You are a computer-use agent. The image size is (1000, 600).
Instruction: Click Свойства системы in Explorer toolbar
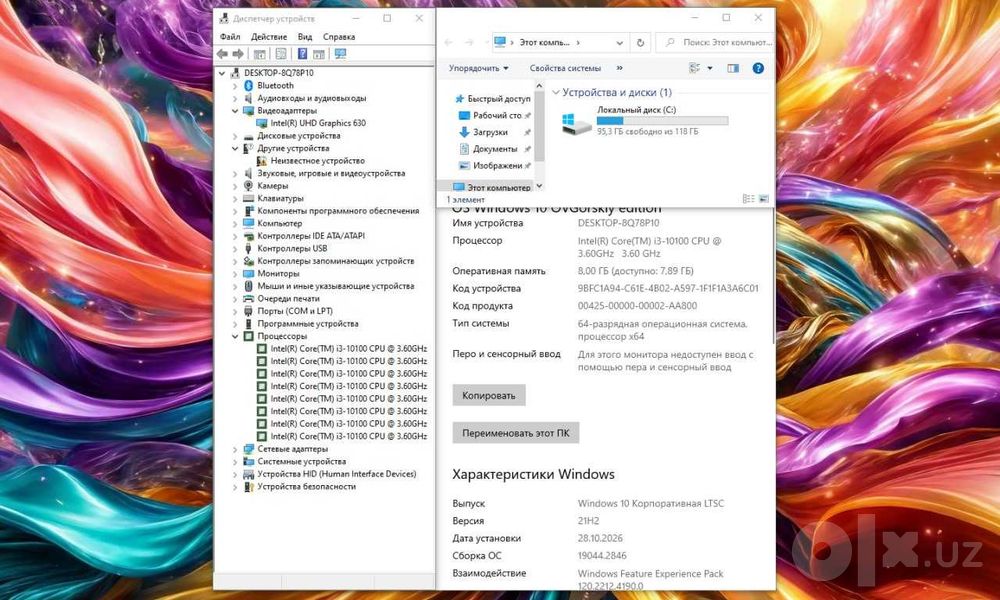click(565, 68)
